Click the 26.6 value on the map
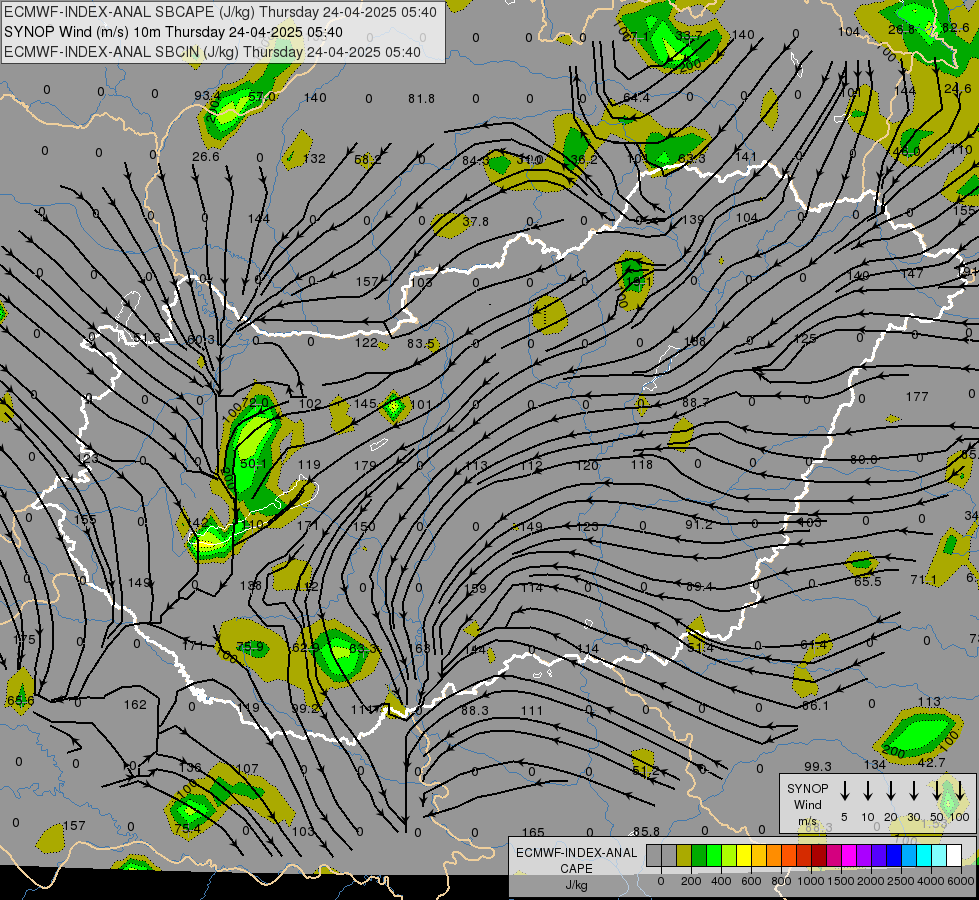This screenshot has height=900, width=979. [205, 156]
